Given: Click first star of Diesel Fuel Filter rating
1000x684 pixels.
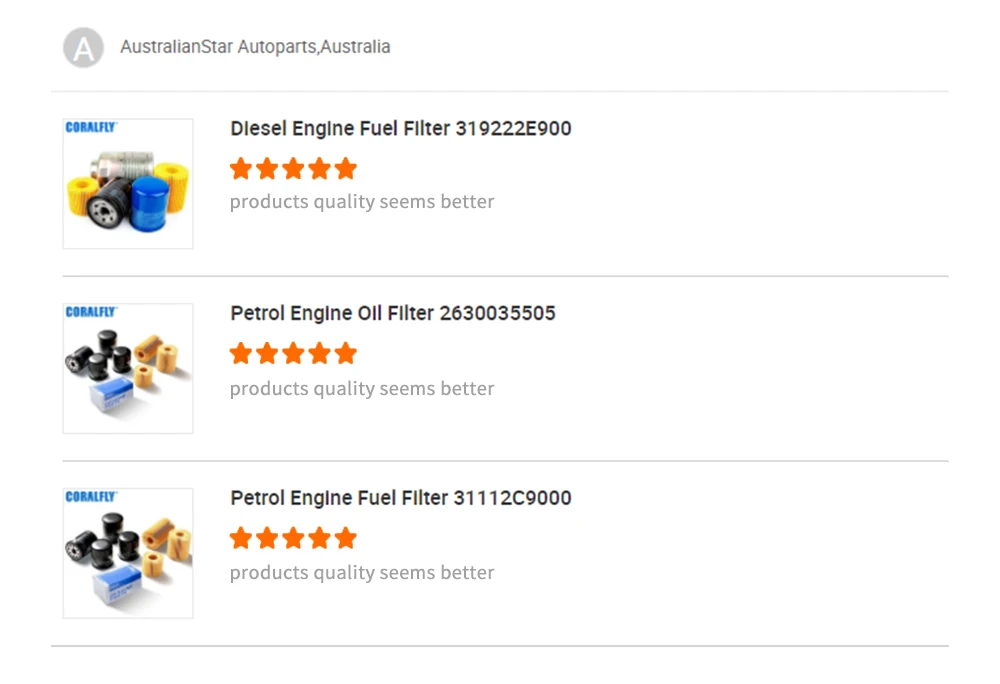Looking at the screenshot, I should click(241, 168).
